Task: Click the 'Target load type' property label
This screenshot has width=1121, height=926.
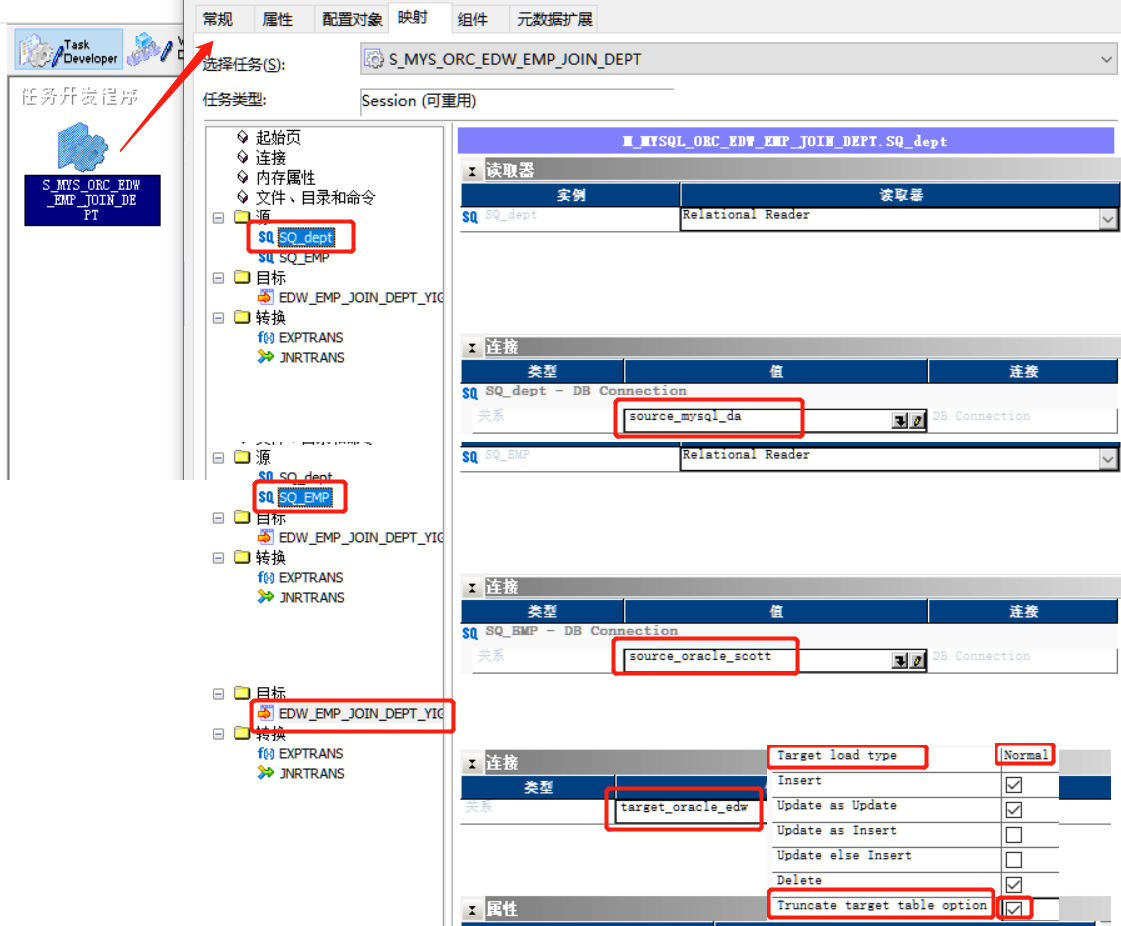Action: click(x=836, y=755)
